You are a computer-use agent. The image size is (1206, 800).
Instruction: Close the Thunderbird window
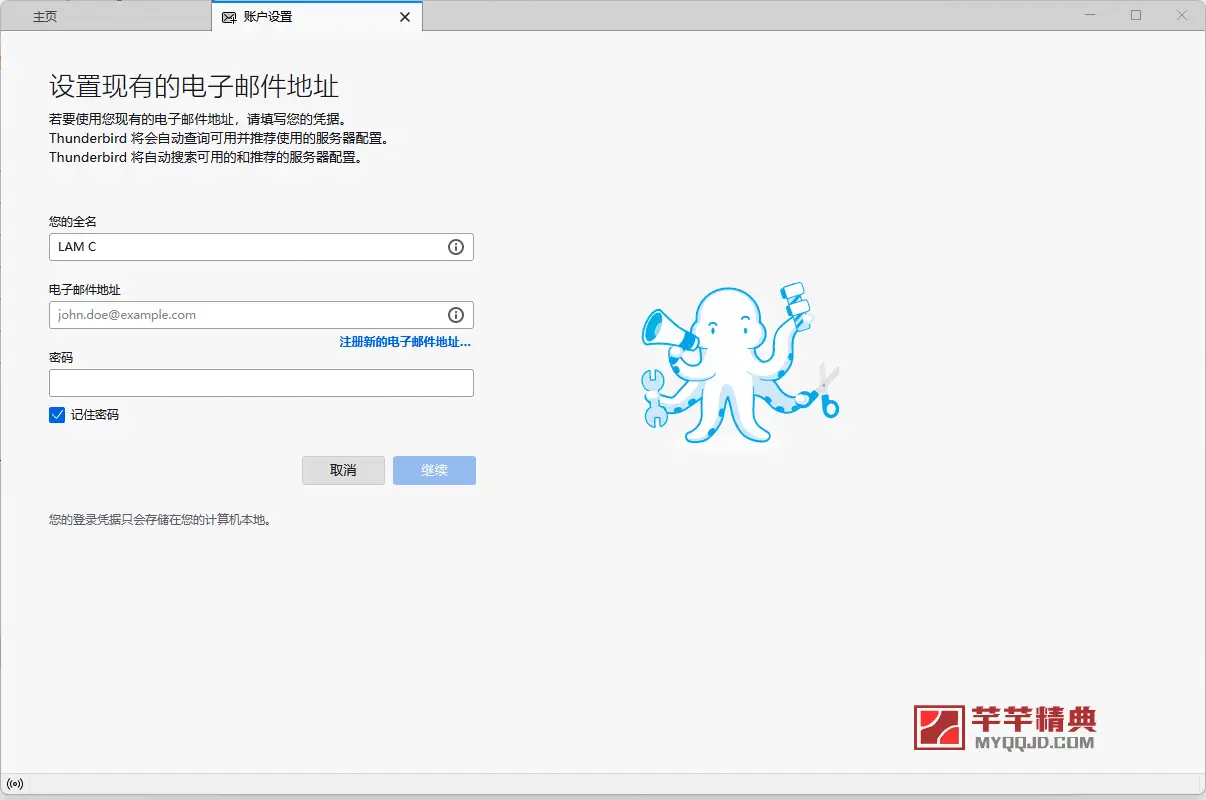pos(1182,15)
